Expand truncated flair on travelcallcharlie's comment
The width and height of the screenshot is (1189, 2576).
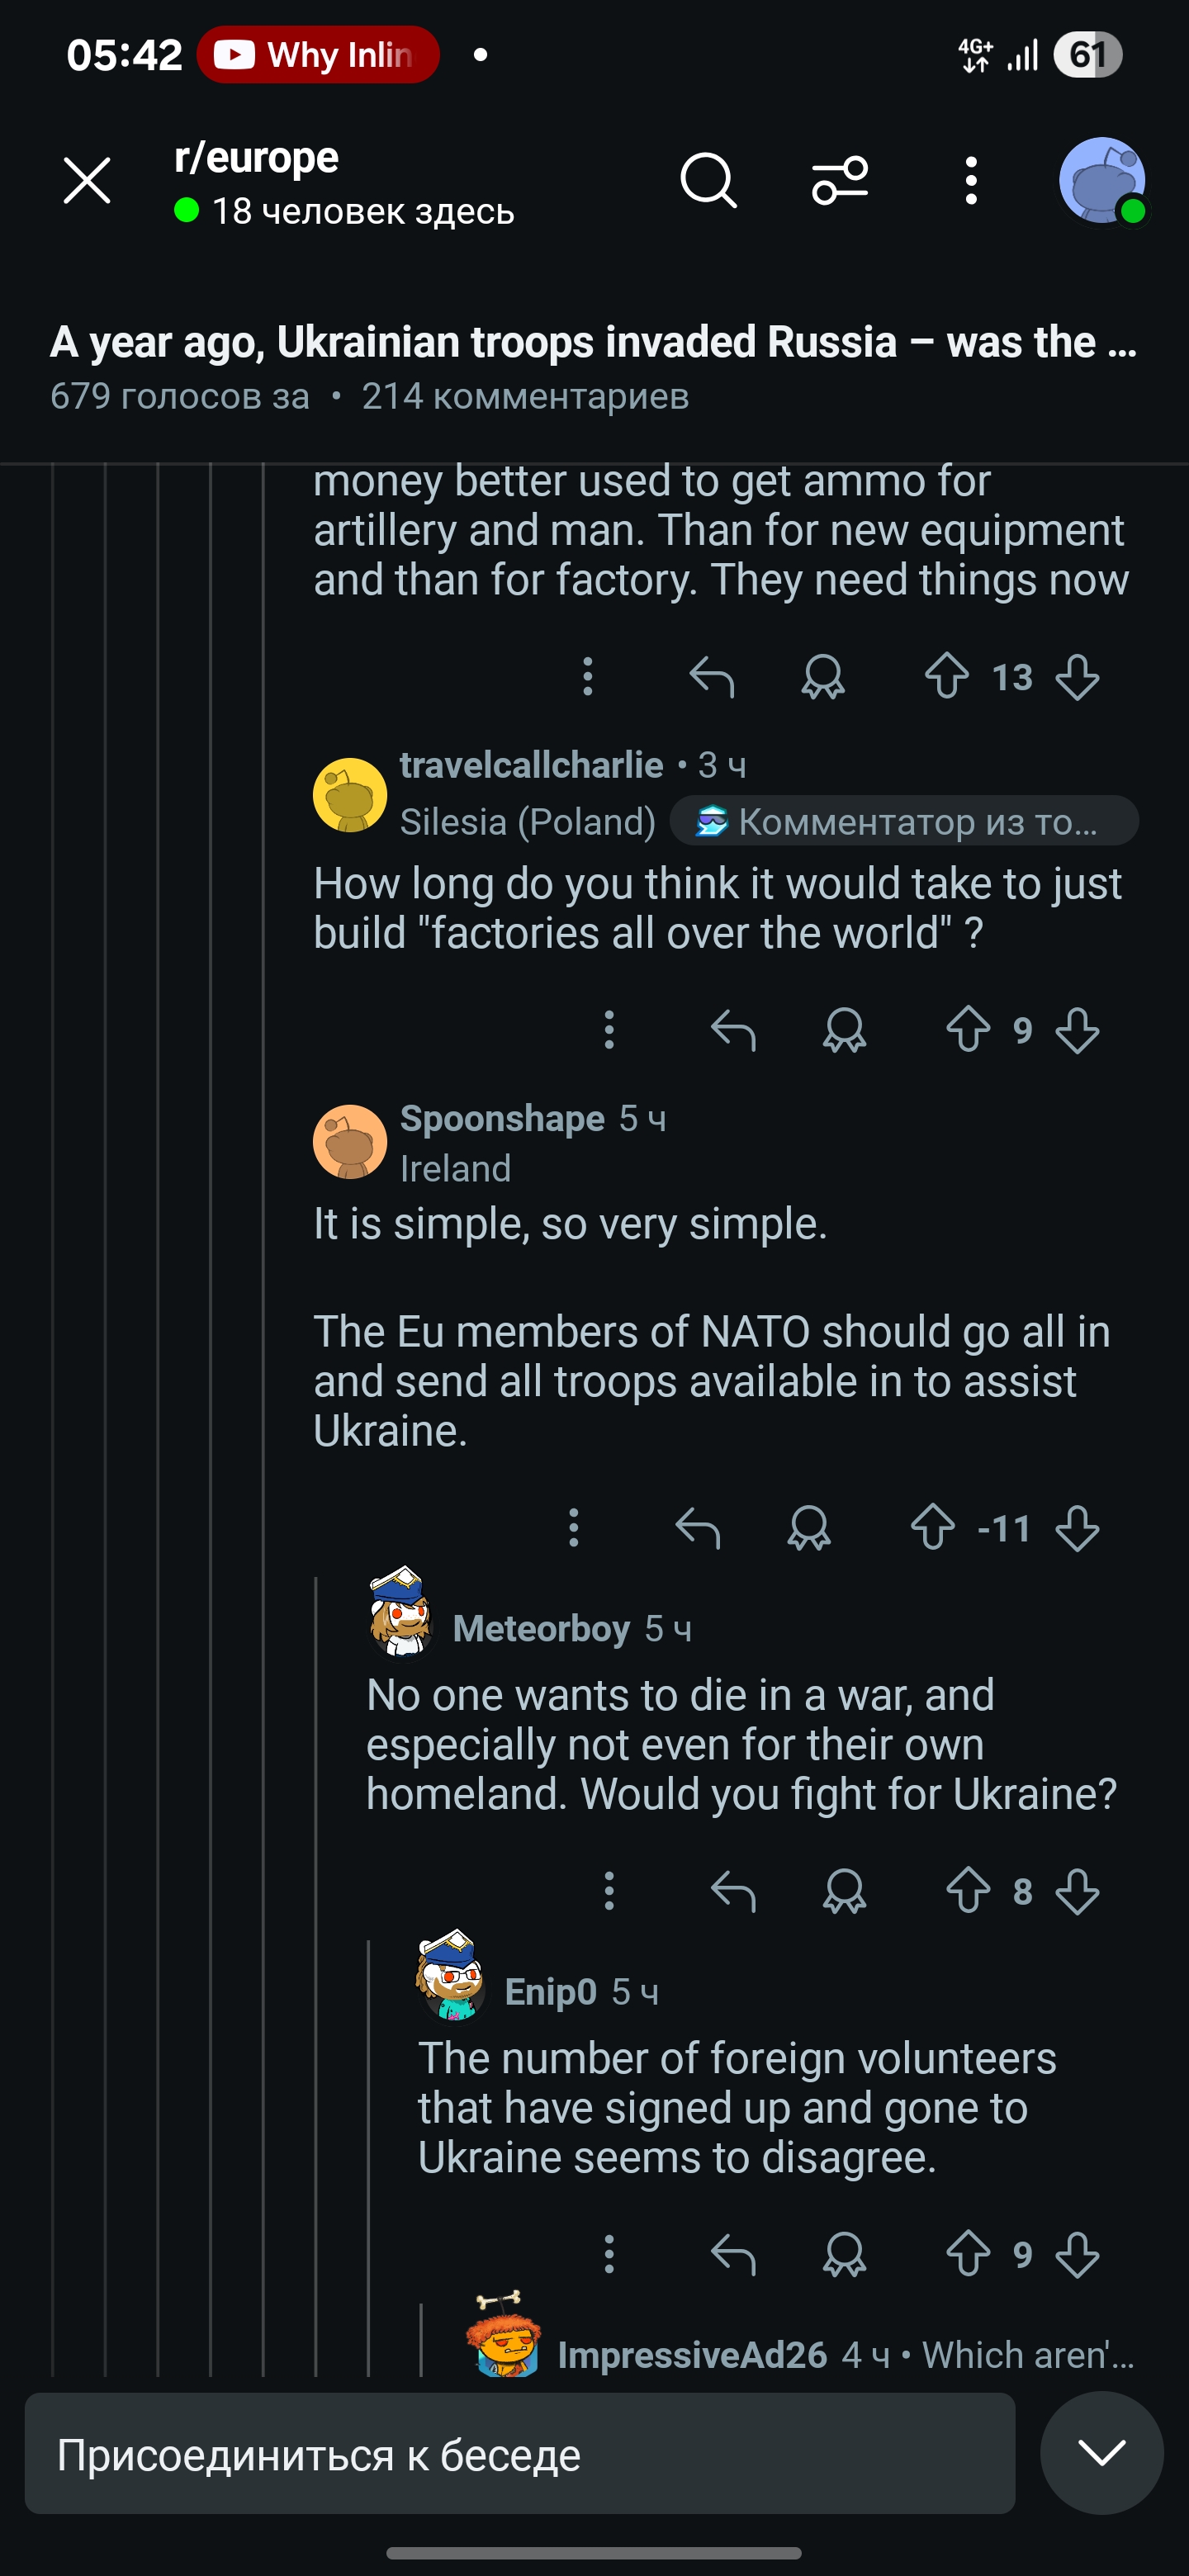tap(904, 821)
